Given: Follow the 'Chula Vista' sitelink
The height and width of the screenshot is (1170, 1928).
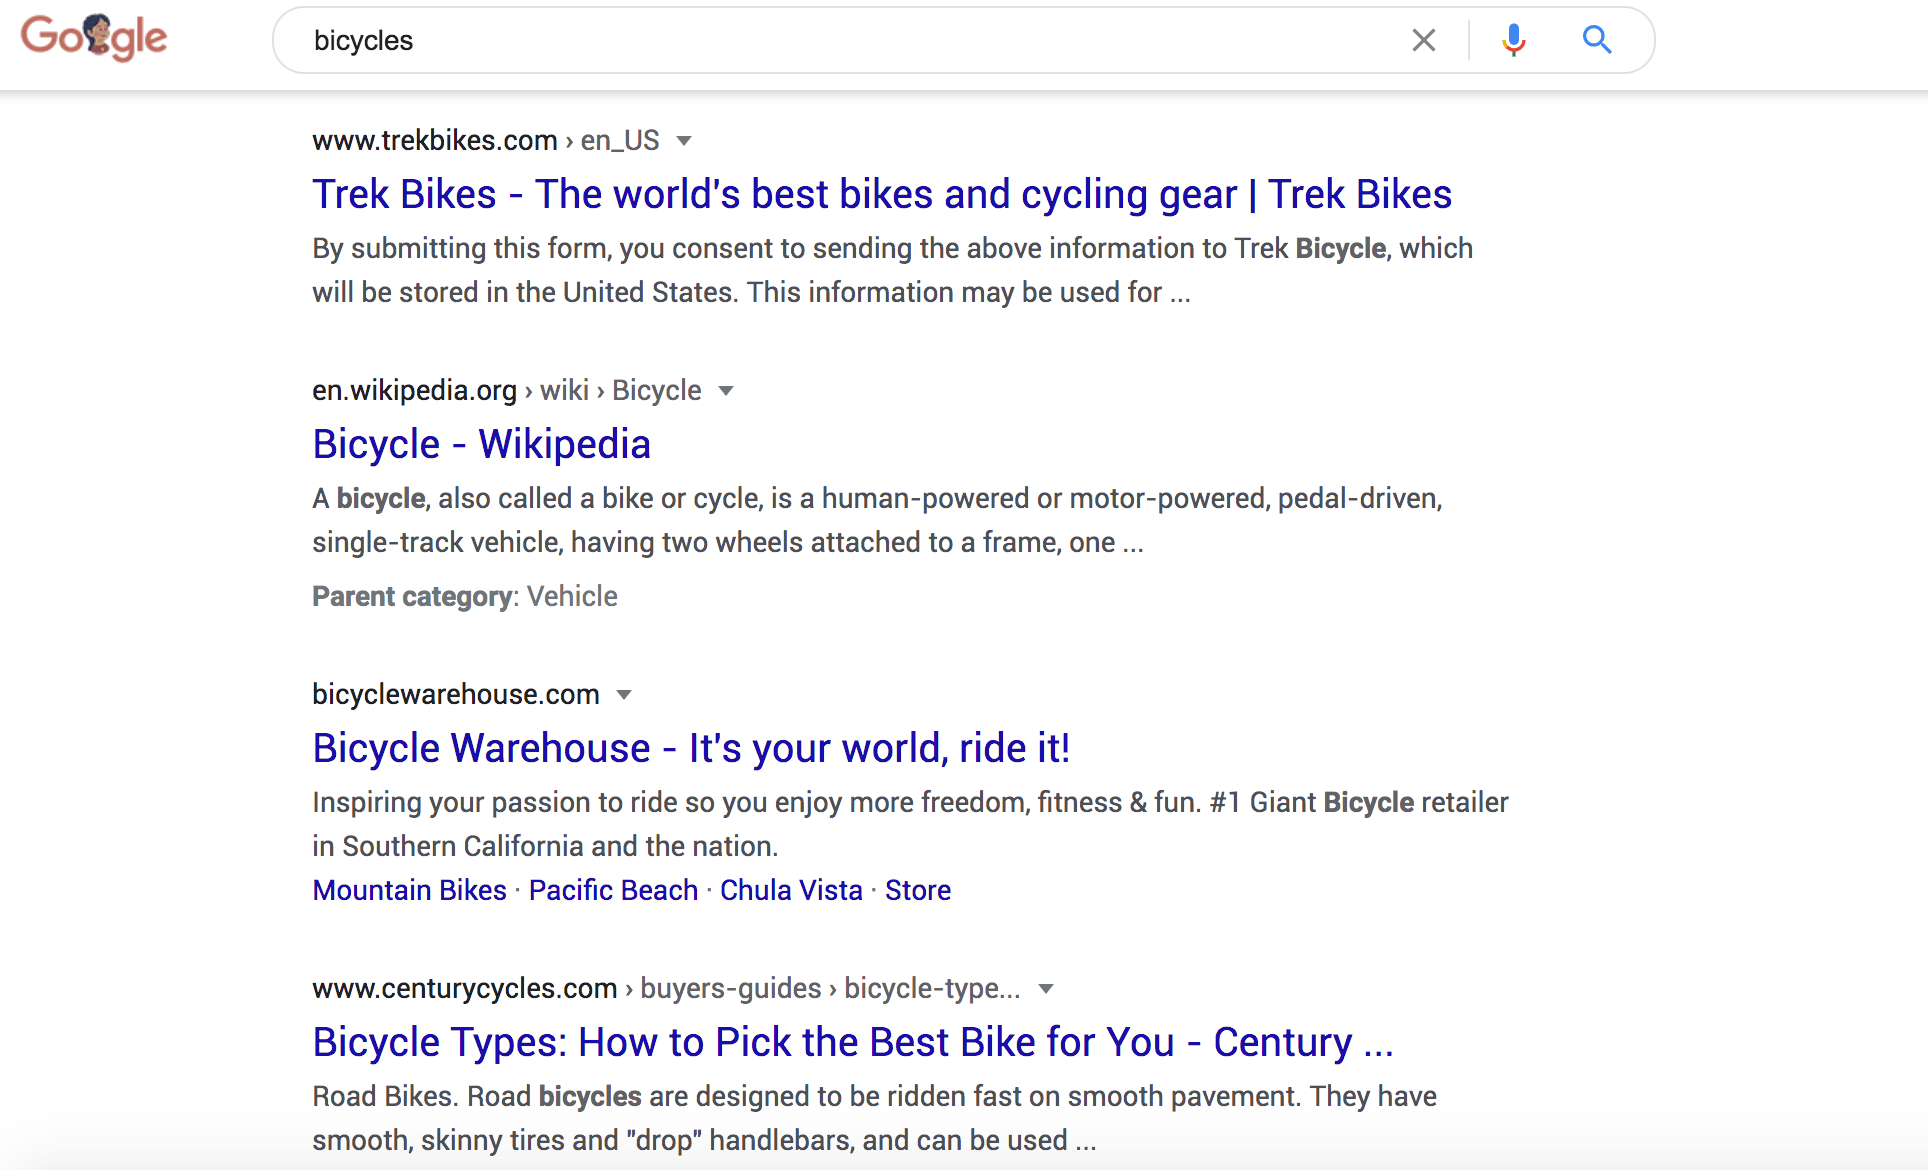Looking at the screenshot, I should click(x=791, y=890).
